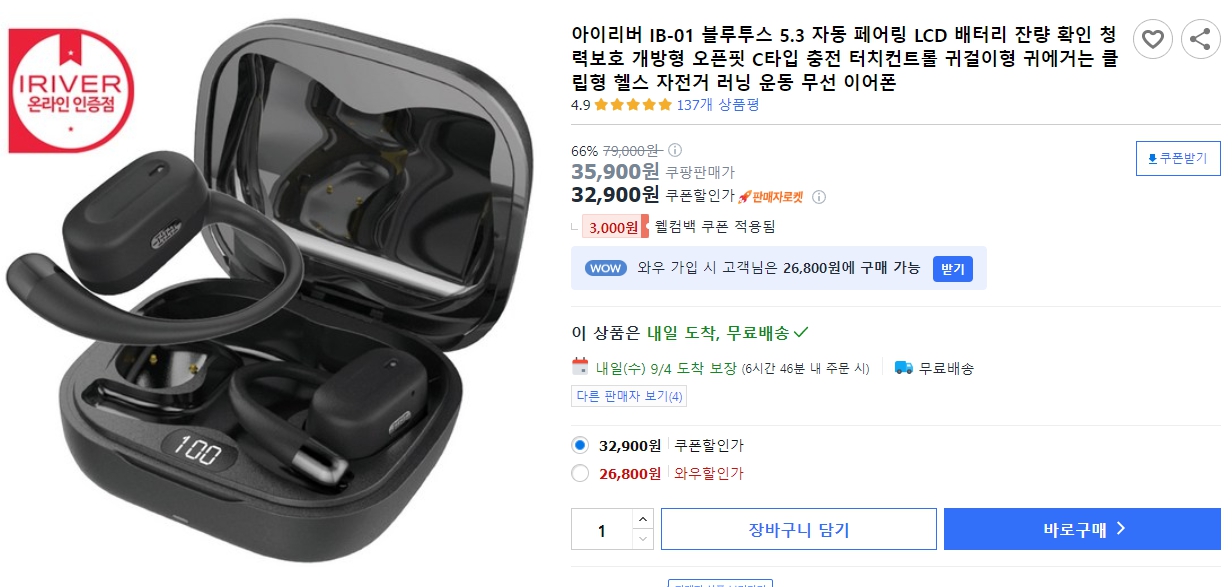Increase quantity with the up arrow

640,519
